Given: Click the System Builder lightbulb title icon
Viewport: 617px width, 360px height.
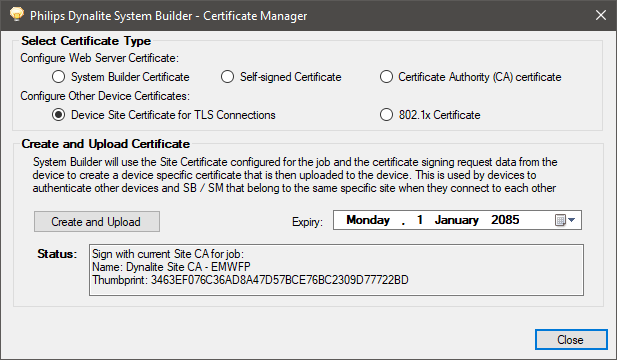Looking at the screenshot, I should click(x=17, y=15).
